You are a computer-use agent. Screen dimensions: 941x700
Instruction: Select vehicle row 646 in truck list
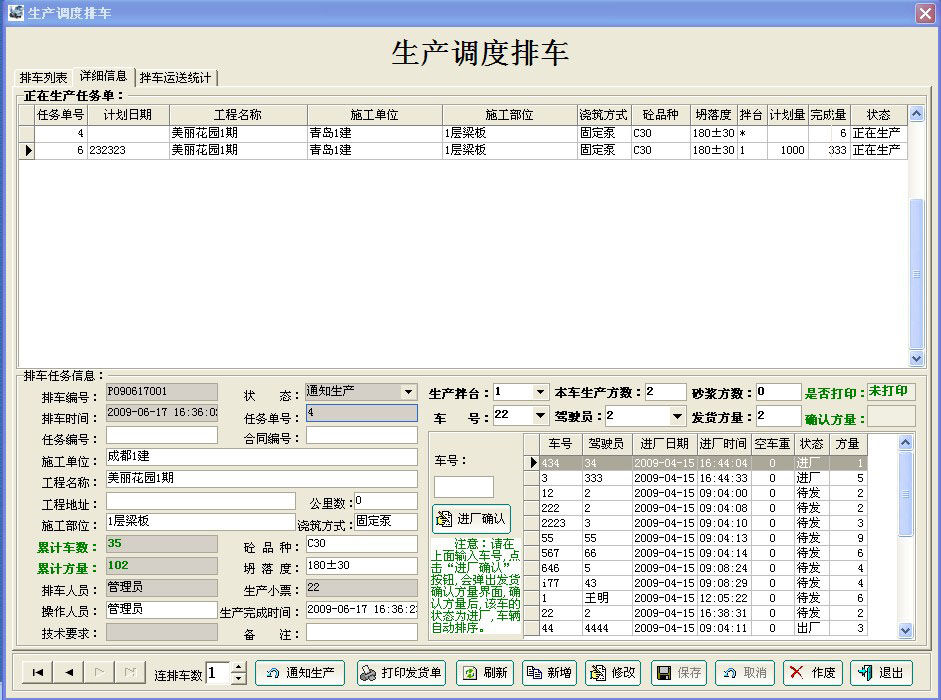696,568
